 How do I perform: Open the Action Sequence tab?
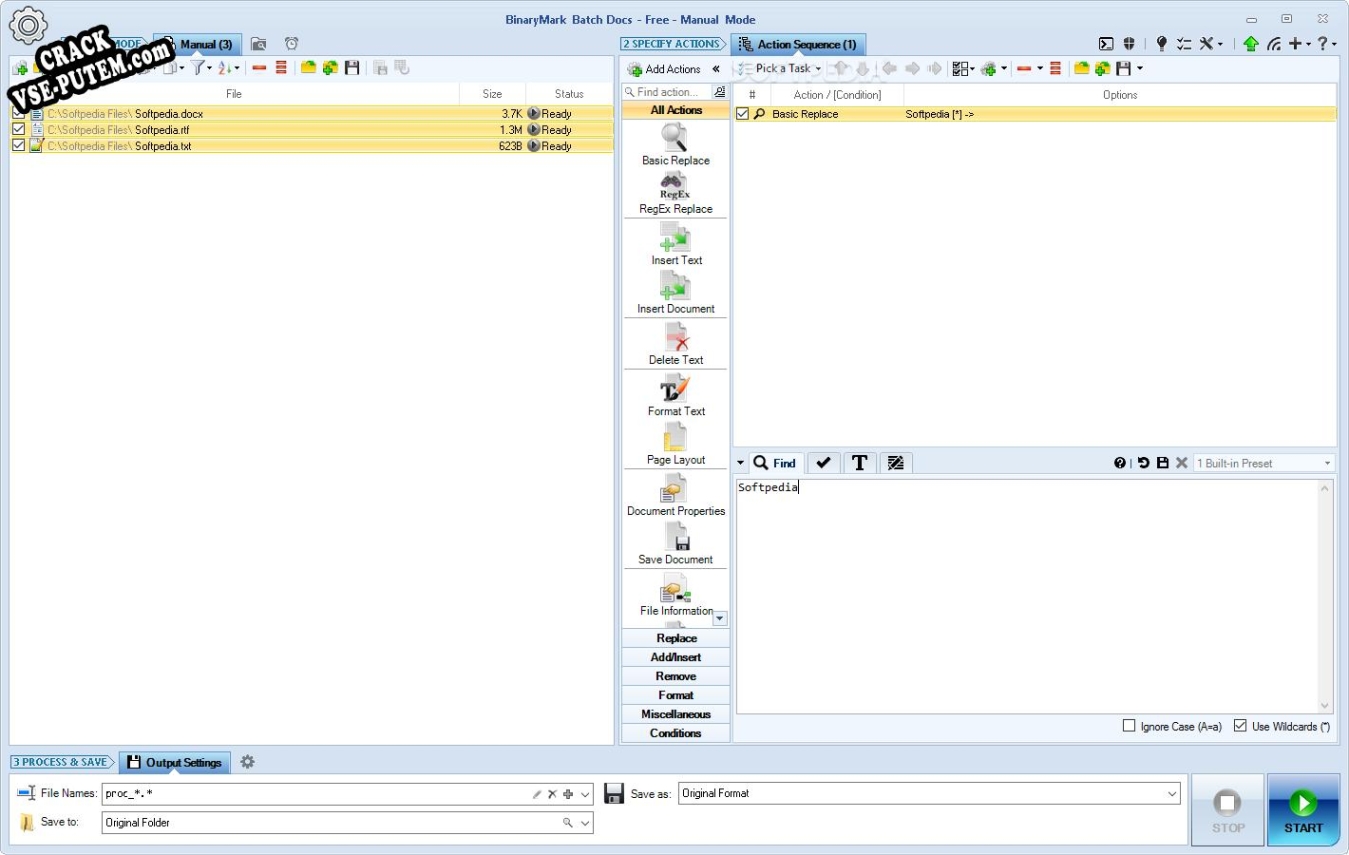[798, 44]
